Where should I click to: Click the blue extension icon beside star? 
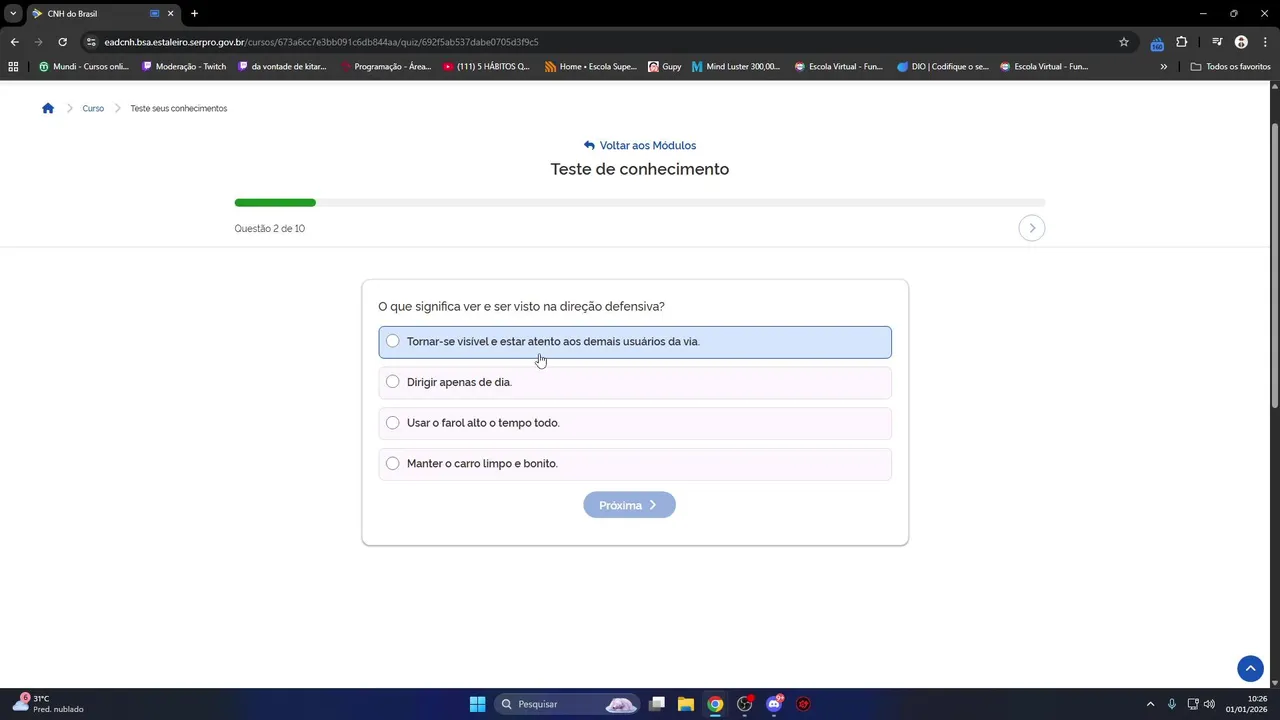point(1157,43)
